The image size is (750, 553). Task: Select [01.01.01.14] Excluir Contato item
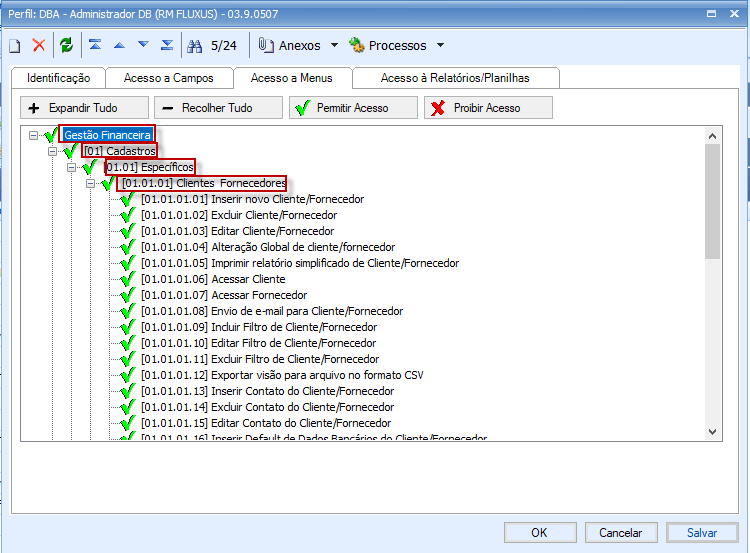[267, 407]
